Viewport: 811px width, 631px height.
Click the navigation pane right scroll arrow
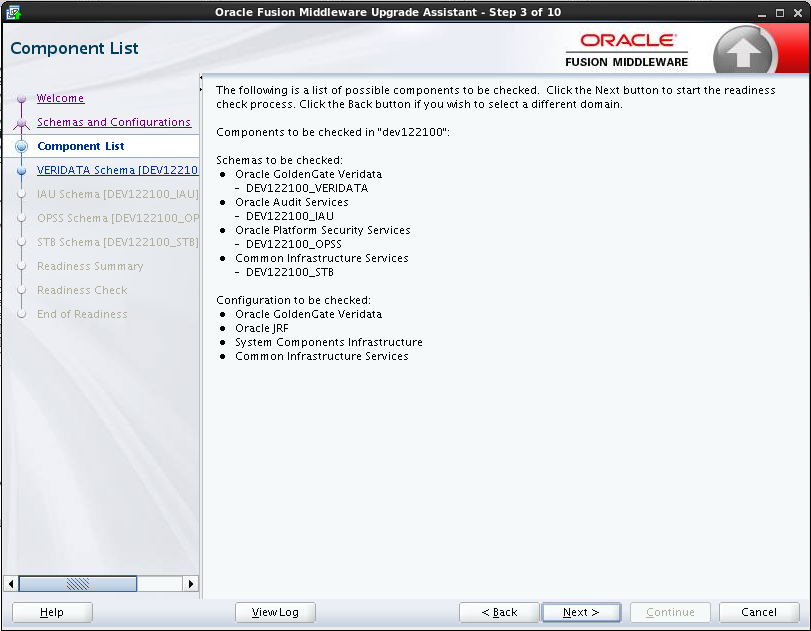pos(191,584)
